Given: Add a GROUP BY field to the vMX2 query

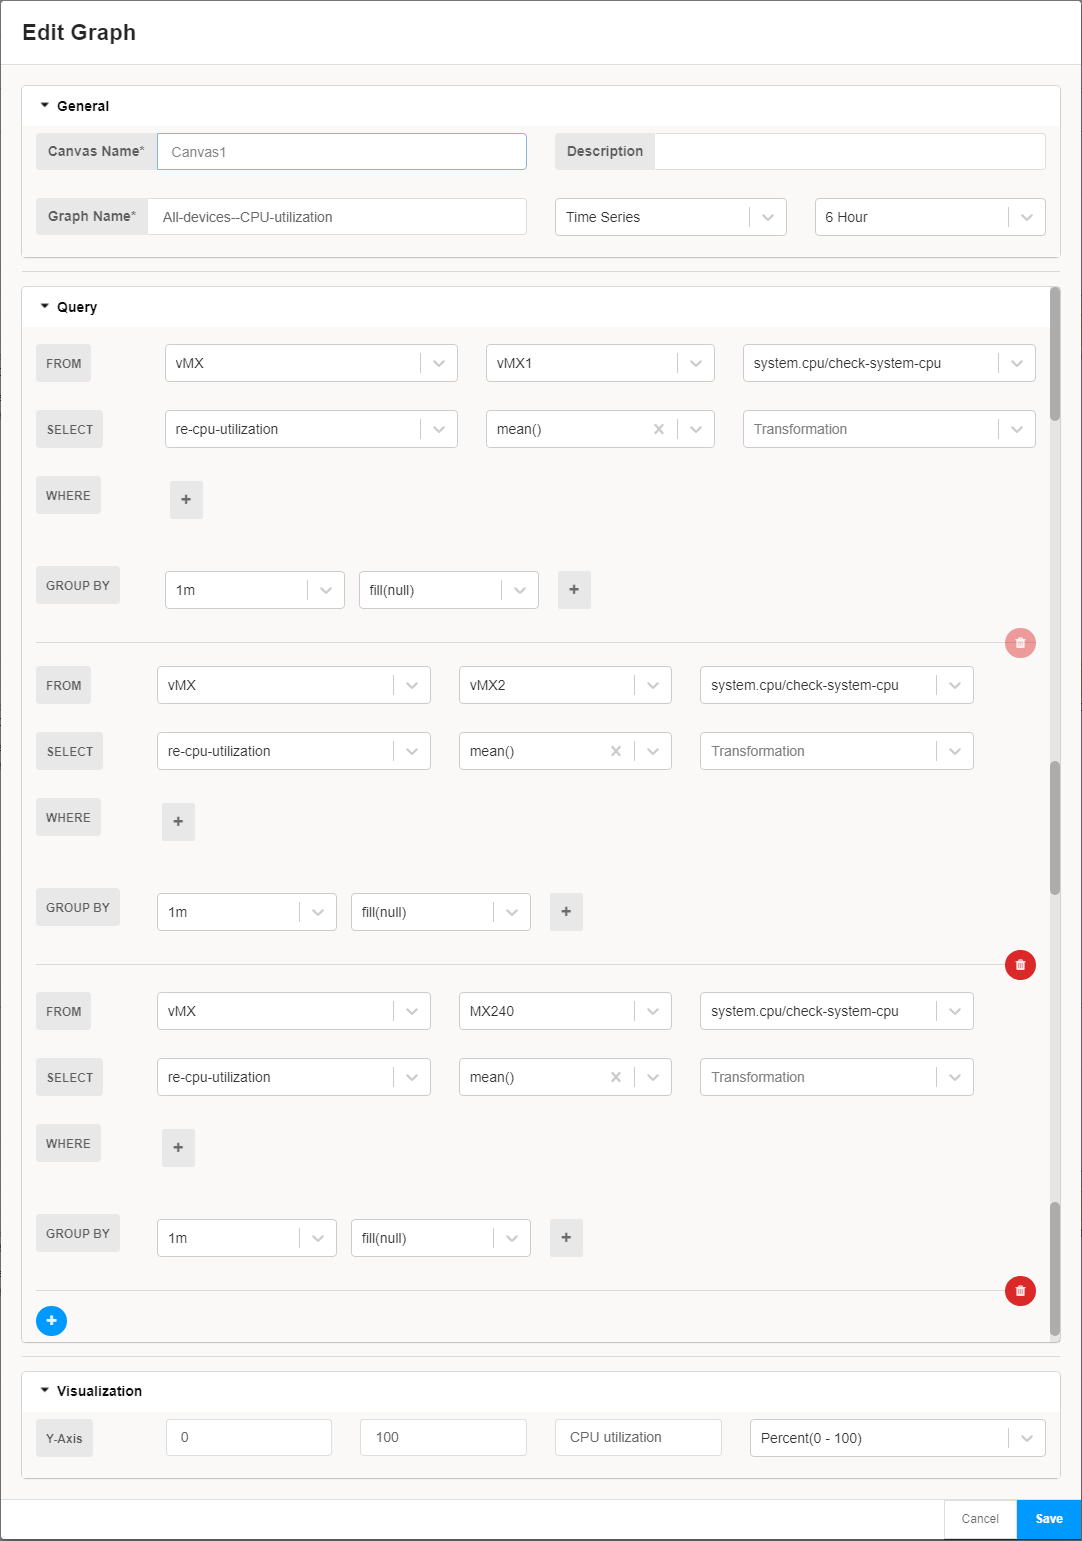Looking at the screenshot, I should point(566,912).
